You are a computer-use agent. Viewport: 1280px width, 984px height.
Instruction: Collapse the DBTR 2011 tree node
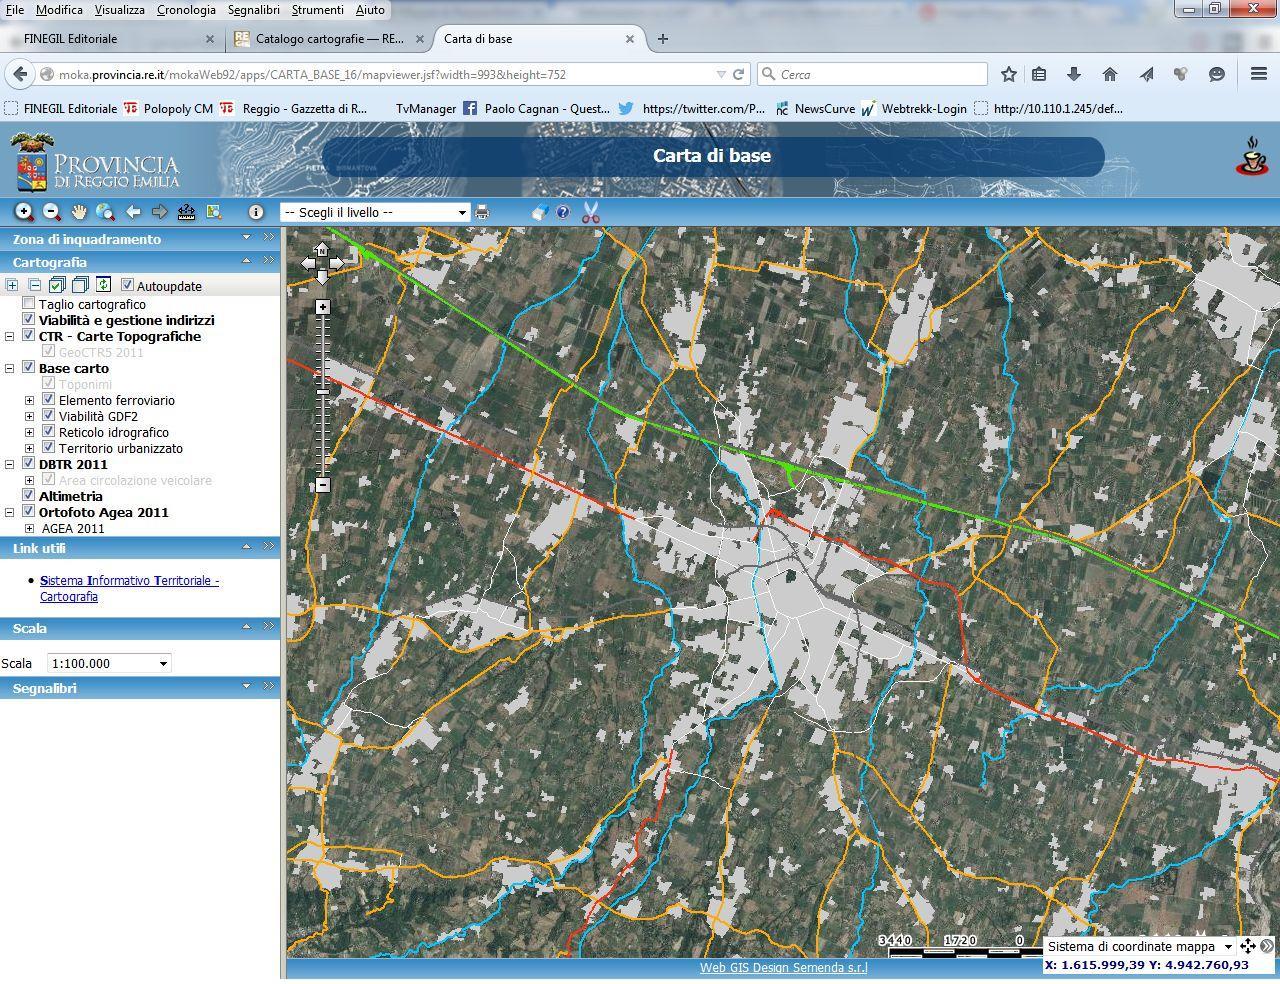click(10, 464)
